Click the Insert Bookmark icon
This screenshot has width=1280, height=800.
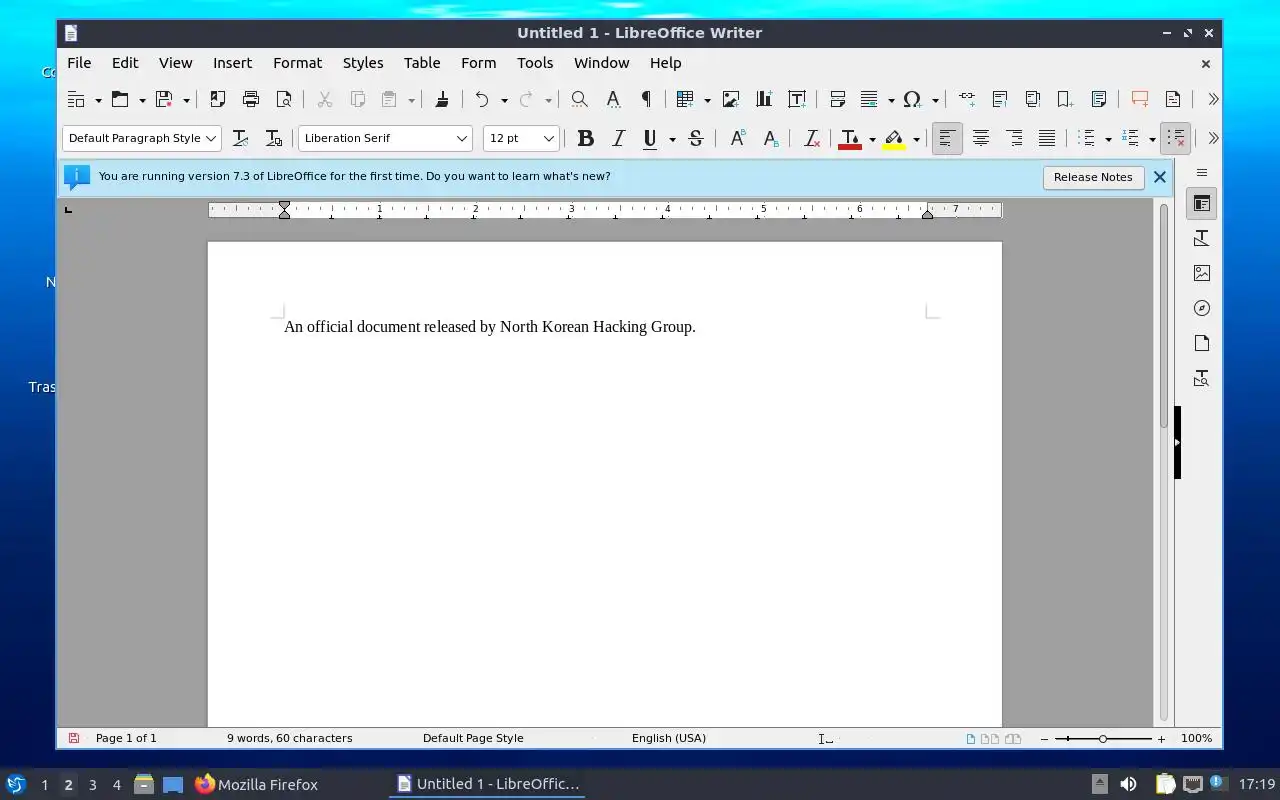tap(1066, 99)
